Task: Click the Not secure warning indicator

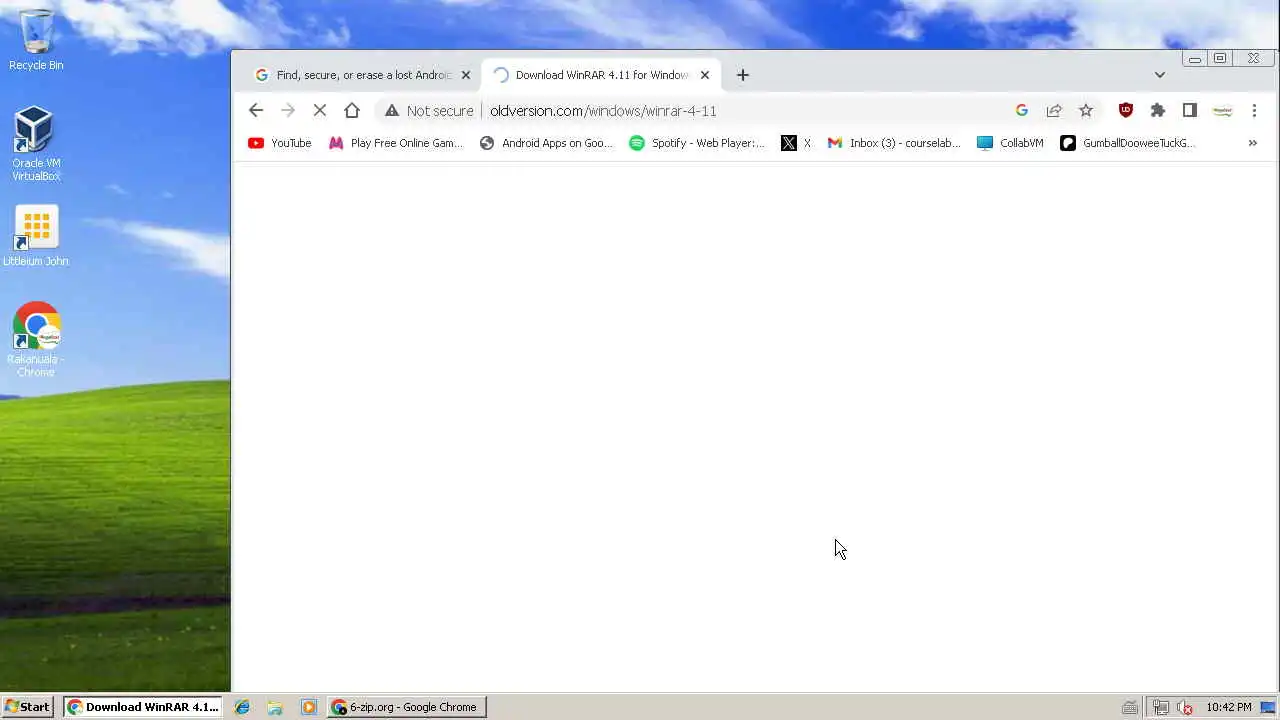Action: tap(429, 111)
